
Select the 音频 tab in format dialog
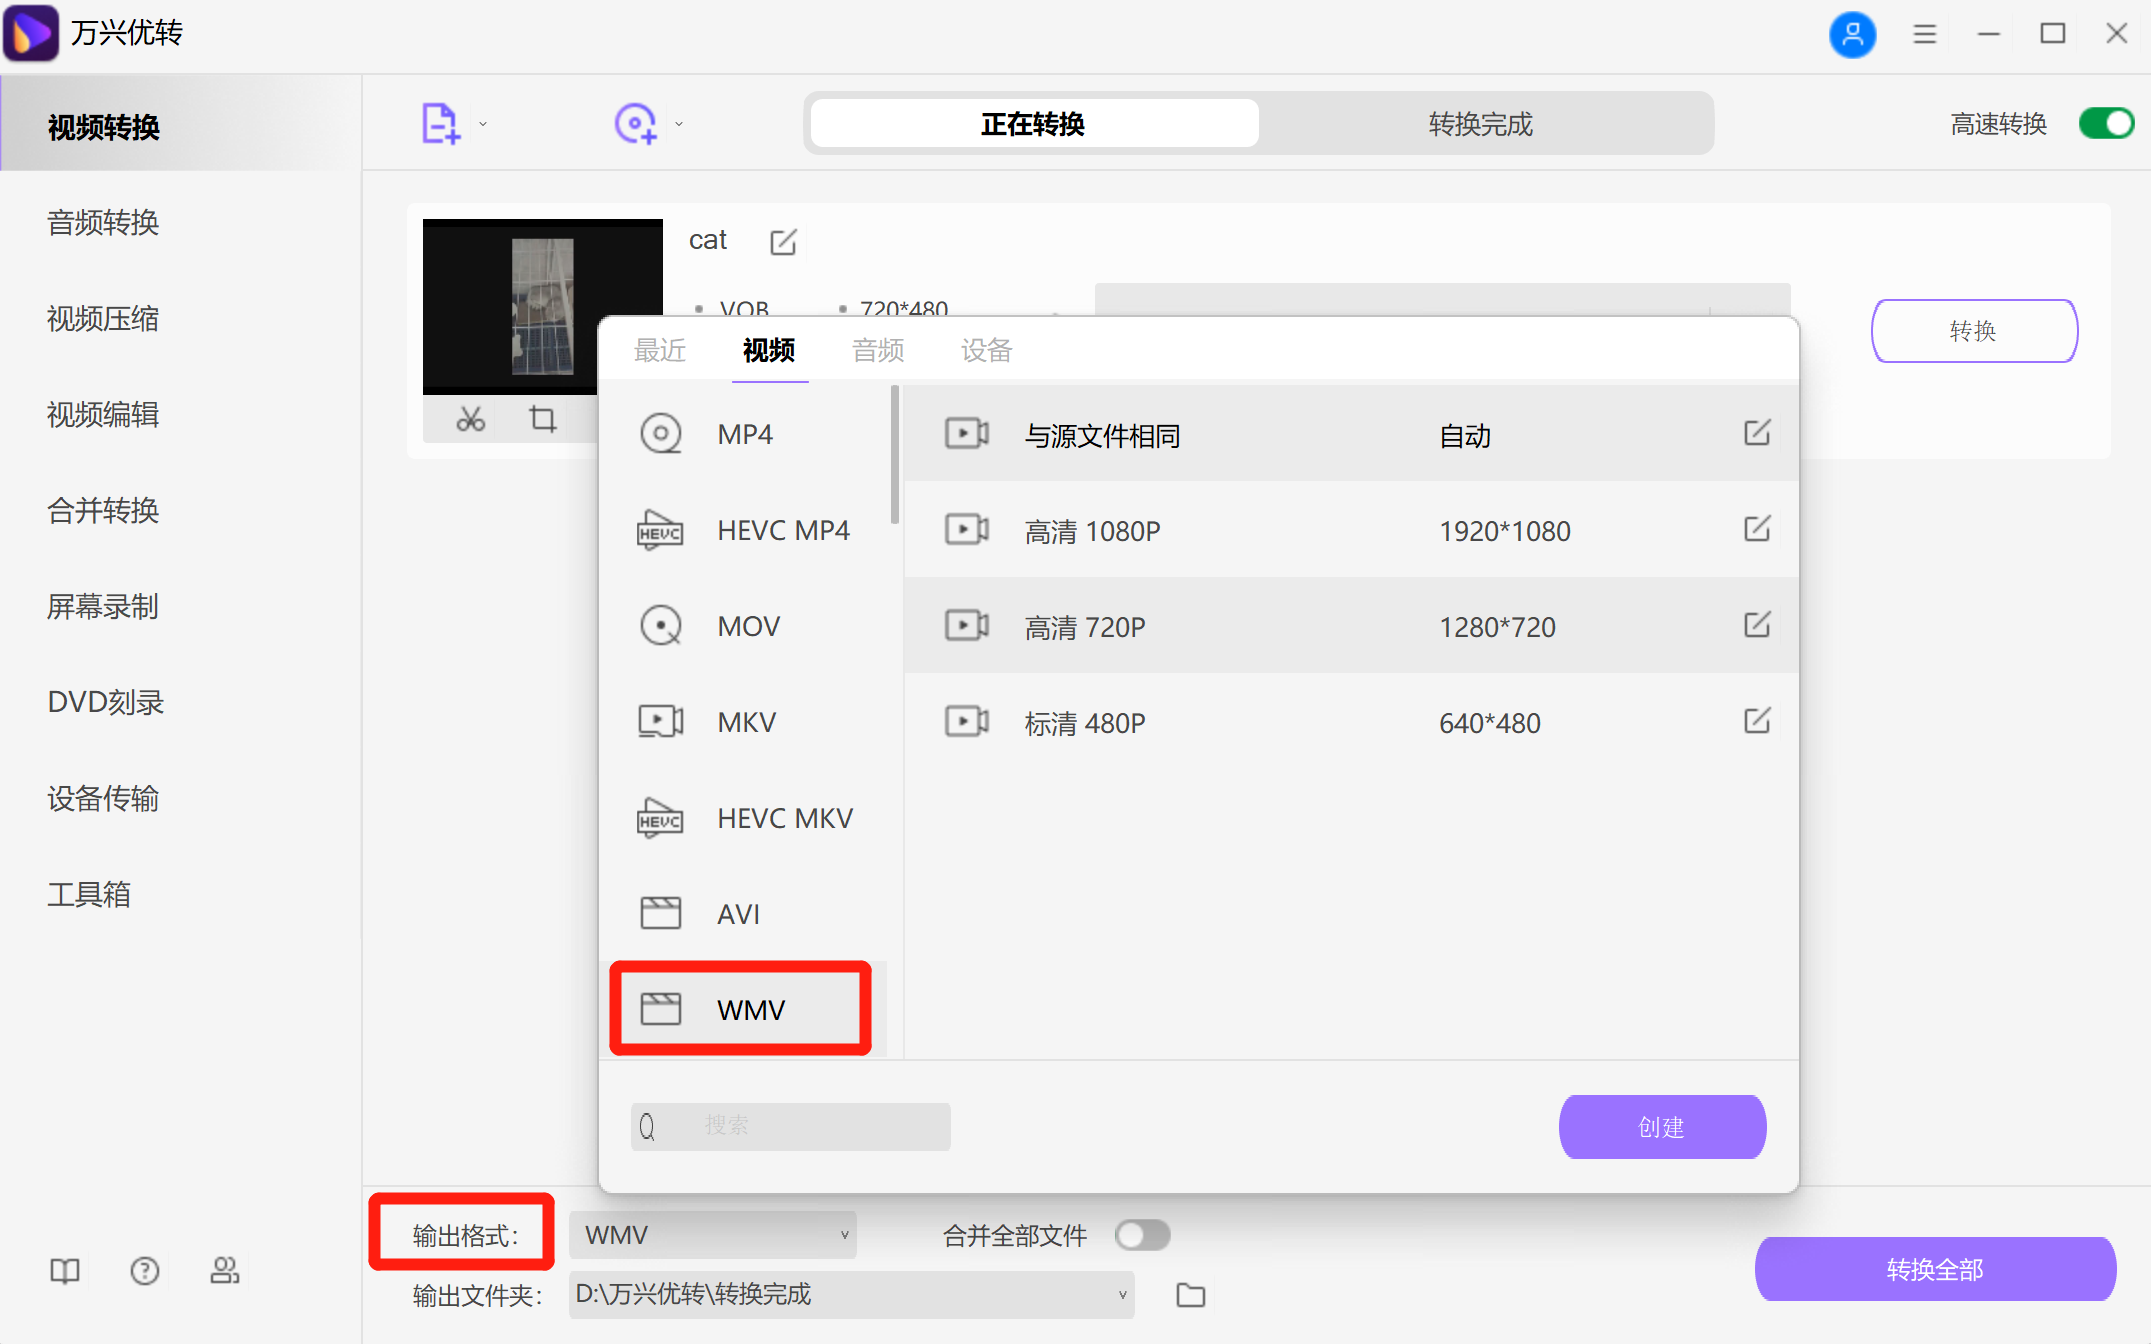pyautogui.click(x=877, y=350)
